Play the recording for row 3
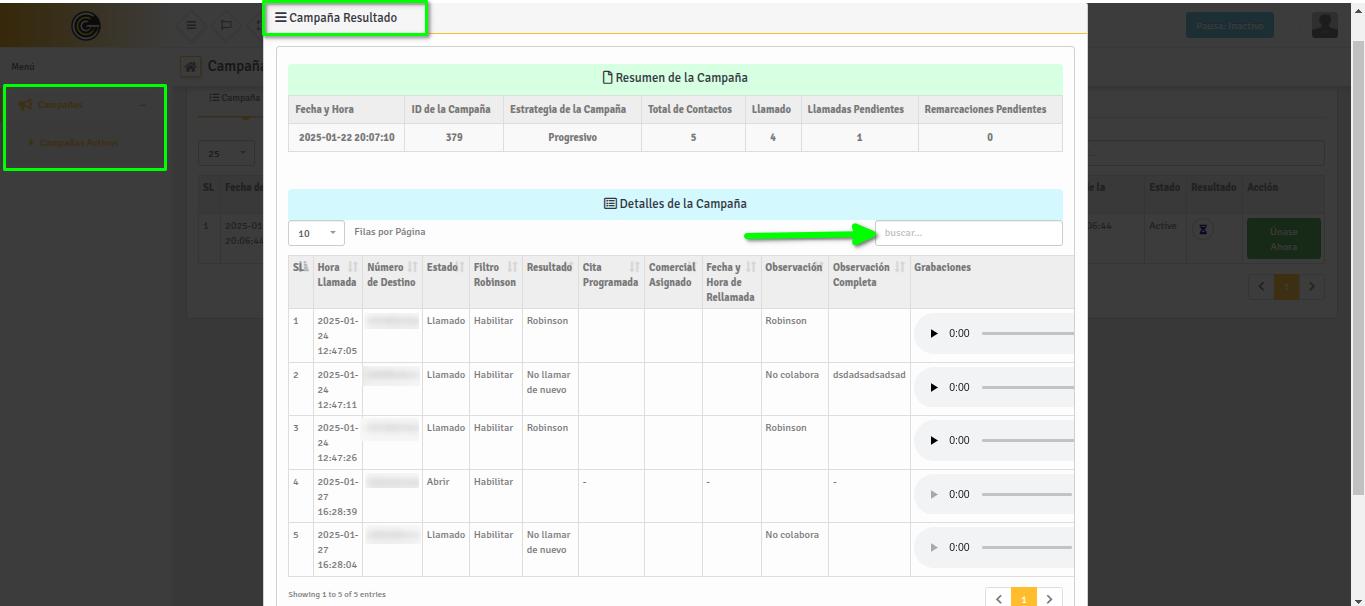Viewport: 1365px width, 606px height. (934, 441)
